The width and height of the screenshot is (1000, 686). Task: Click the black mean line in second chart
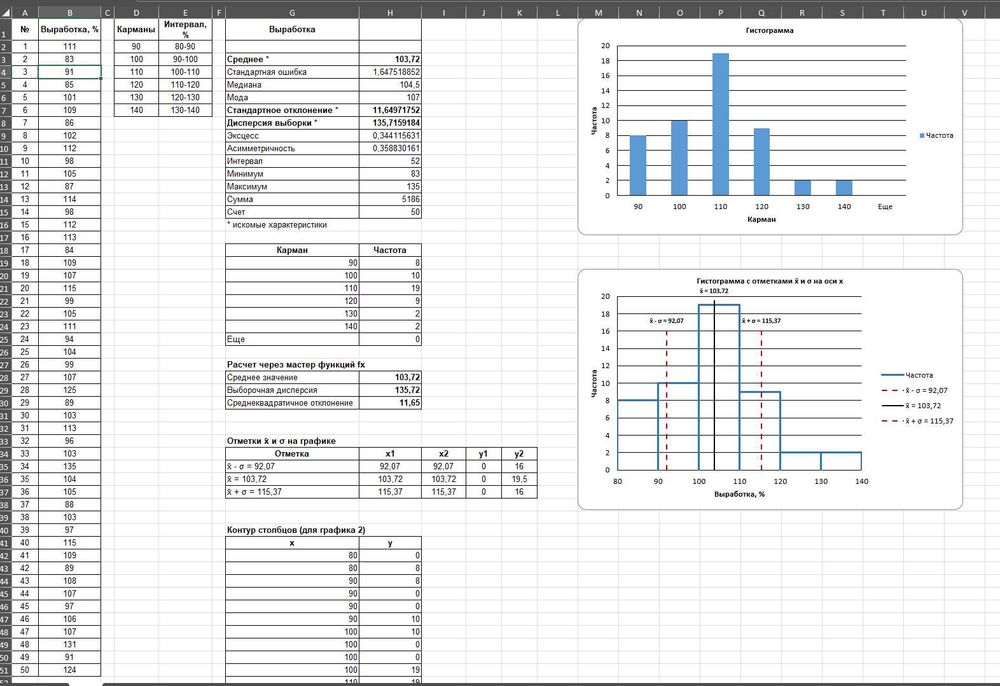(714, 386)
